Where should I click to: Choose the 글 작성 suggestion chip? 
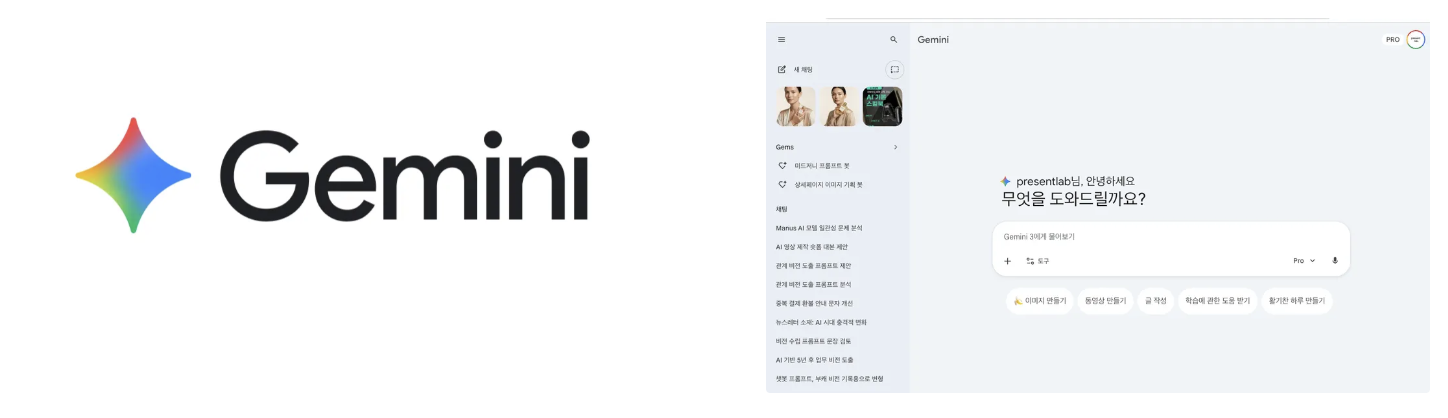1155,301
